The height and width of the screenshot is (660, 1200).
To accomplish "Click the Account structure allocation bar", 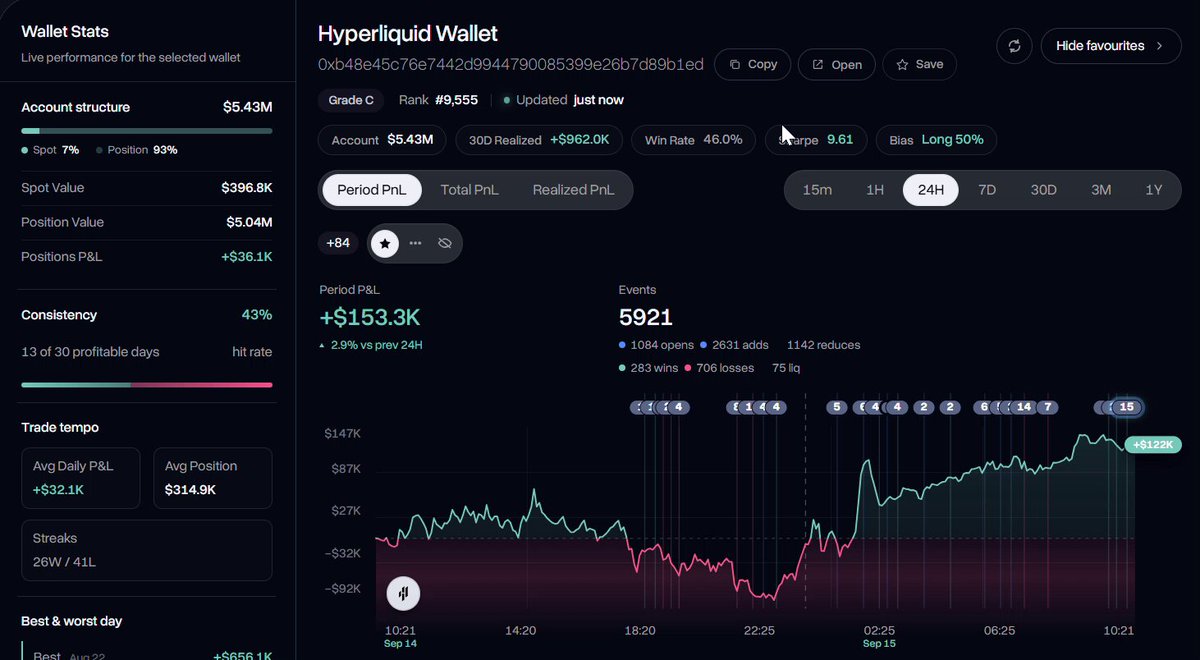I will pyautogui.click(x=147, y=131).
